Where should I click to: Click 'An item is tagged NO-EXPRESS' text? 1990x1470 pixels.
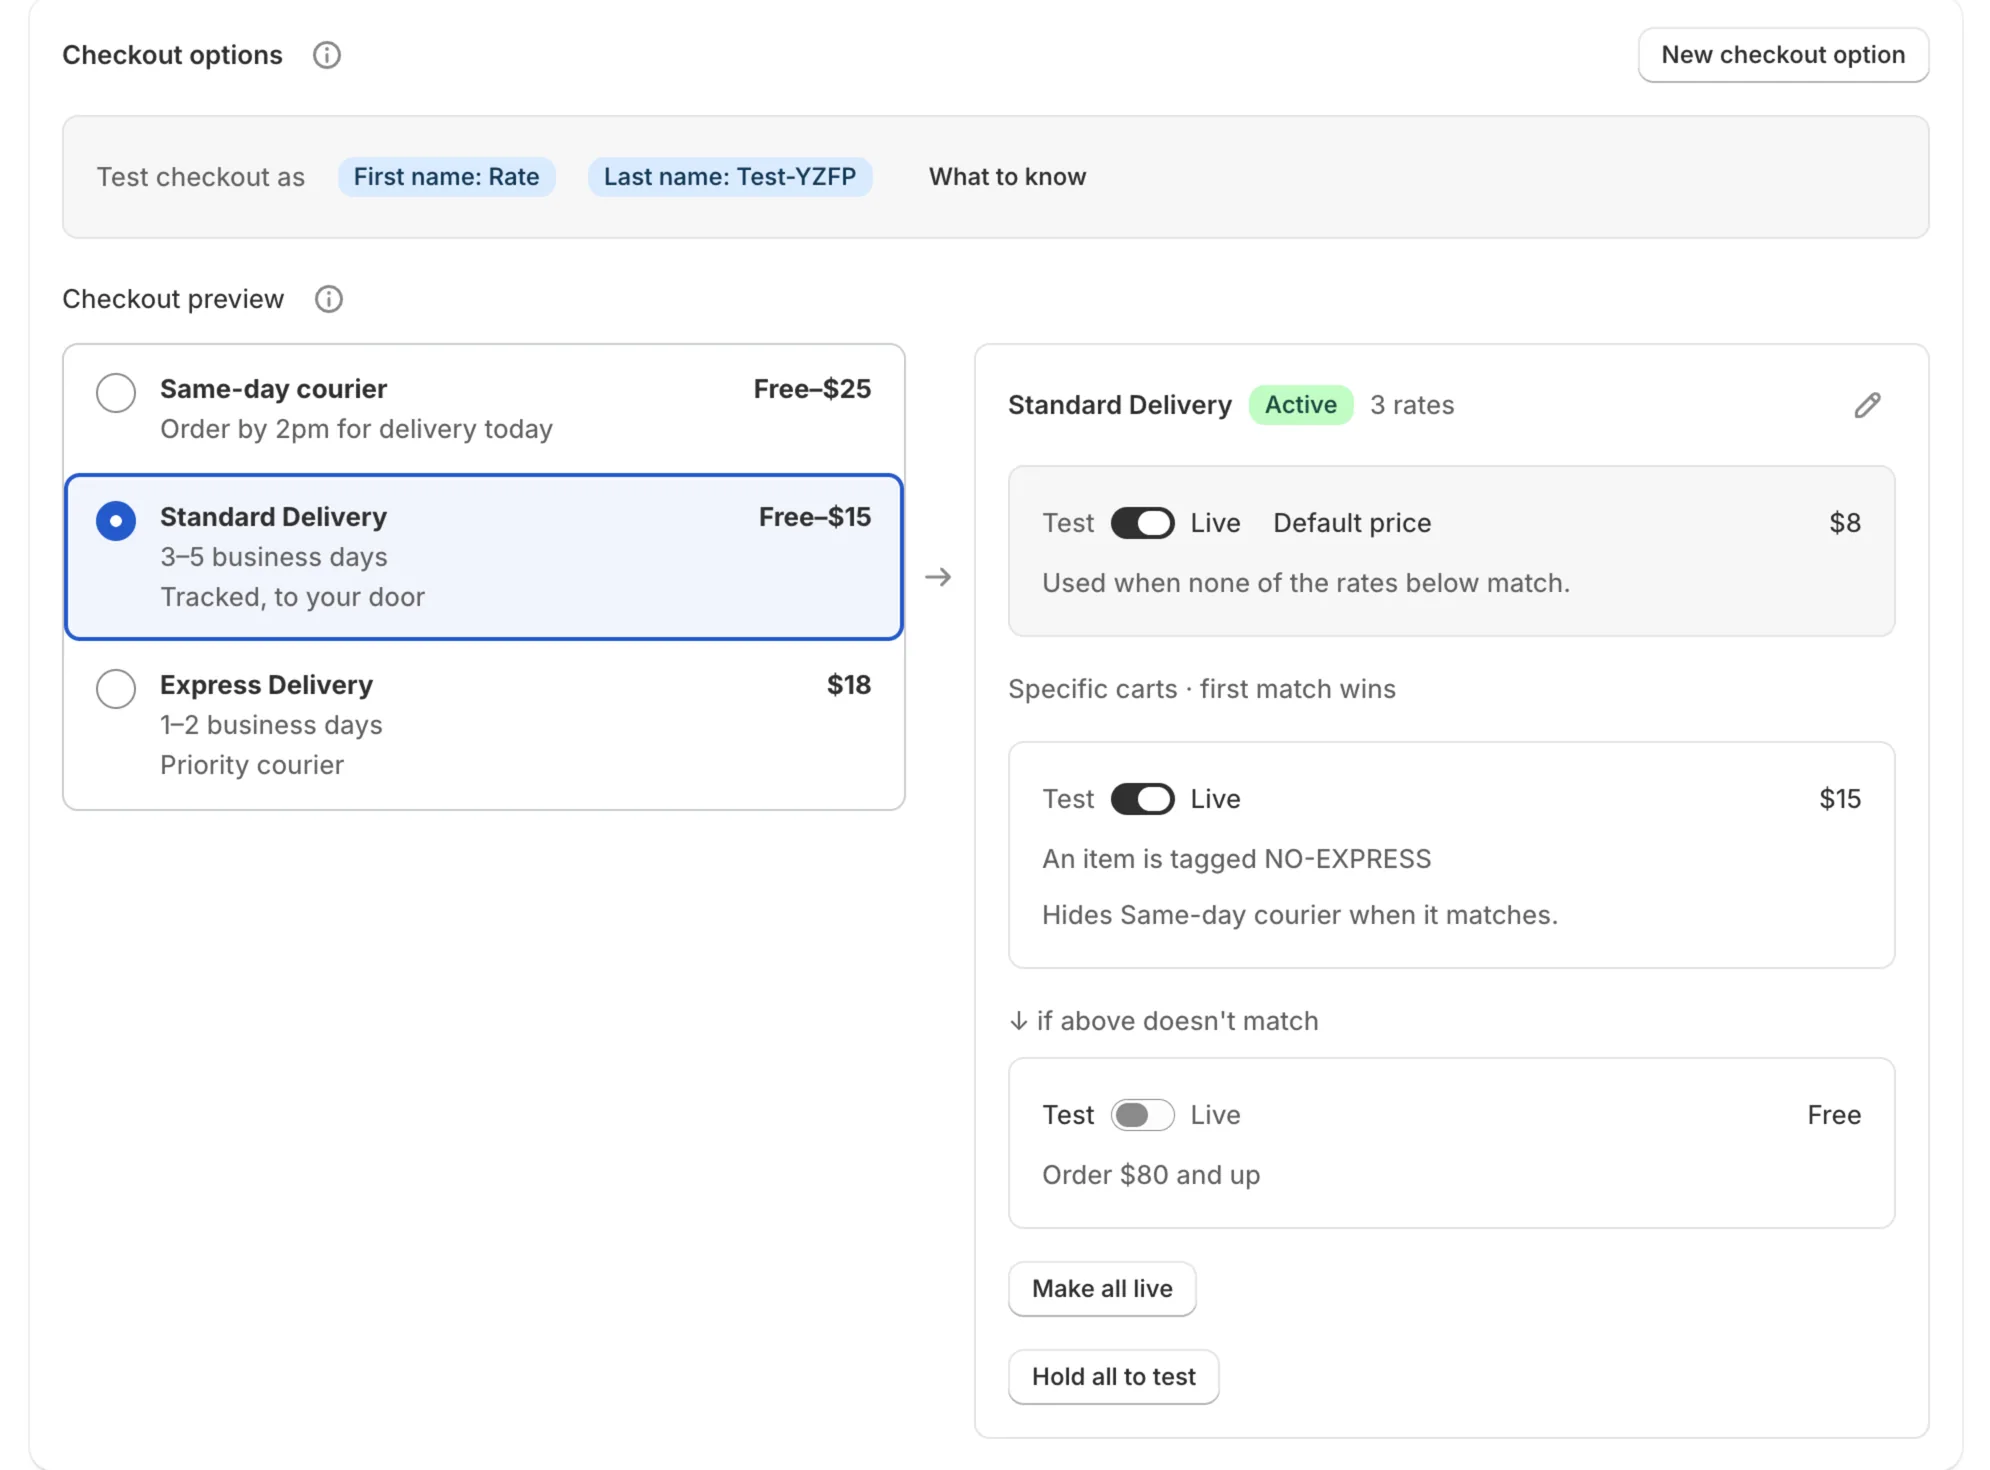click(x=1237, y=859)
